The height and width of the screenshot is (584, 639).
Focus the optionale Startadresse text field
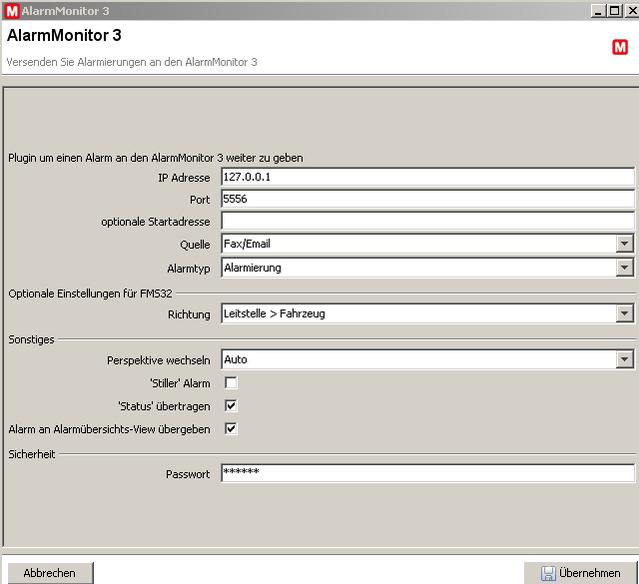[x=427, y=221]
